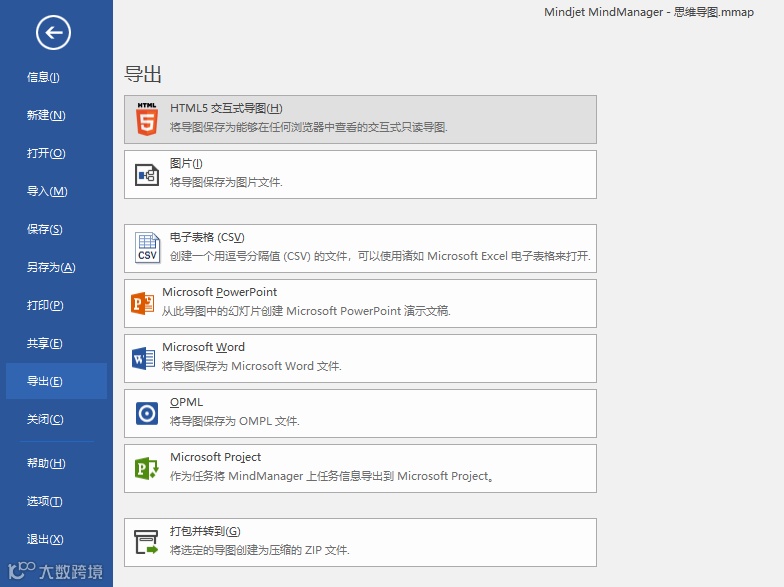The width and height of the screenshot is (784, 587).
Task: Open the 信息(I) menu item
Action: (43, 77)
